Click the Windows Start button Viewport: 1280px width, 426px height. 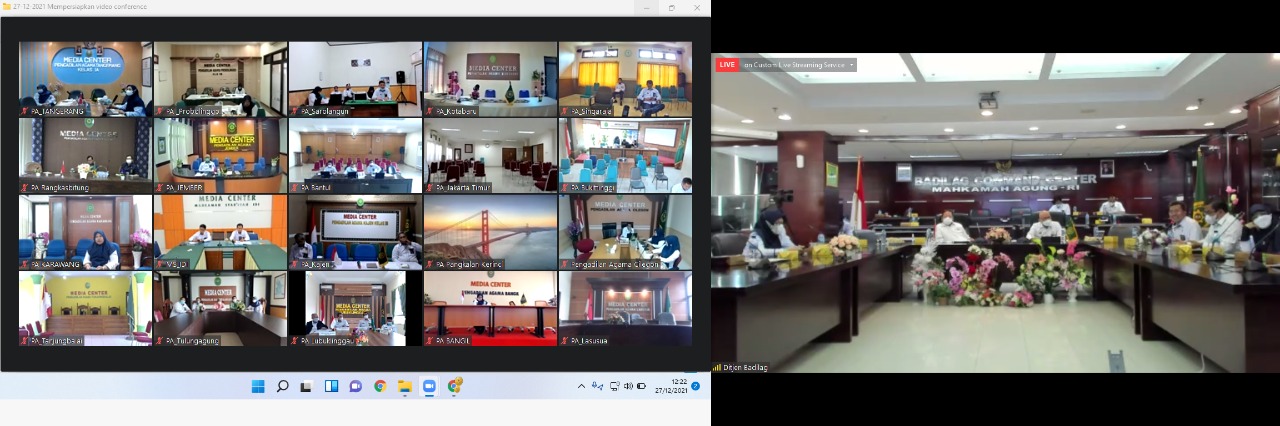258,386
